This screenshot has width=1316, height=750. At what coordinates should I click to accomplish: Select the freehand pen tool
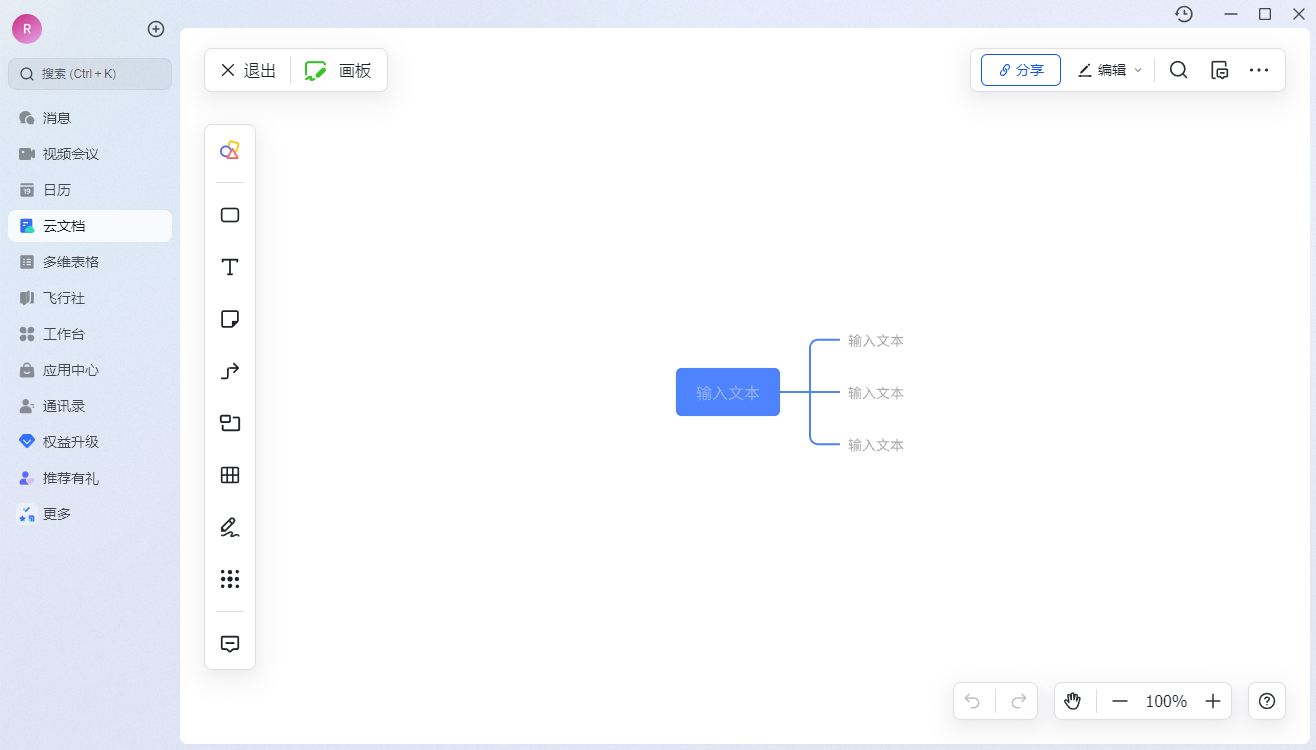(230, 527)
